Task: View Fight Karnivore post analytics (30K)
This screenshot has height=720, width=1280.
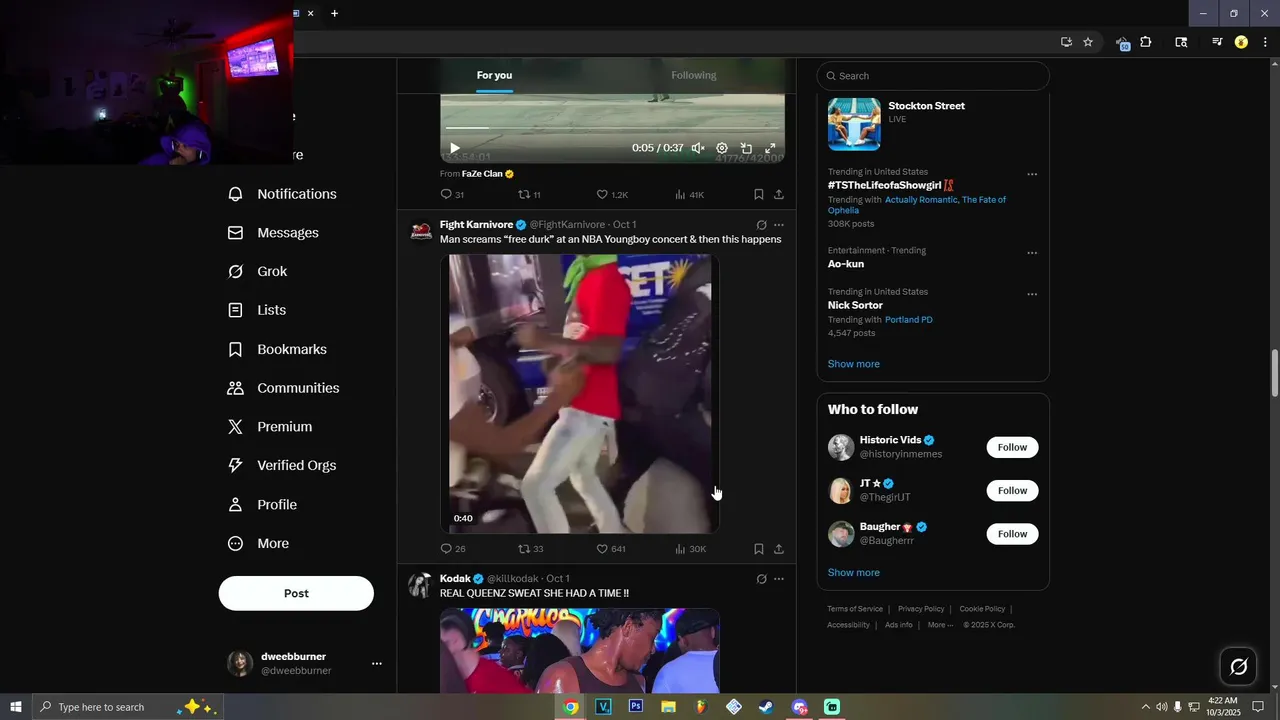Action: [691, 549]
